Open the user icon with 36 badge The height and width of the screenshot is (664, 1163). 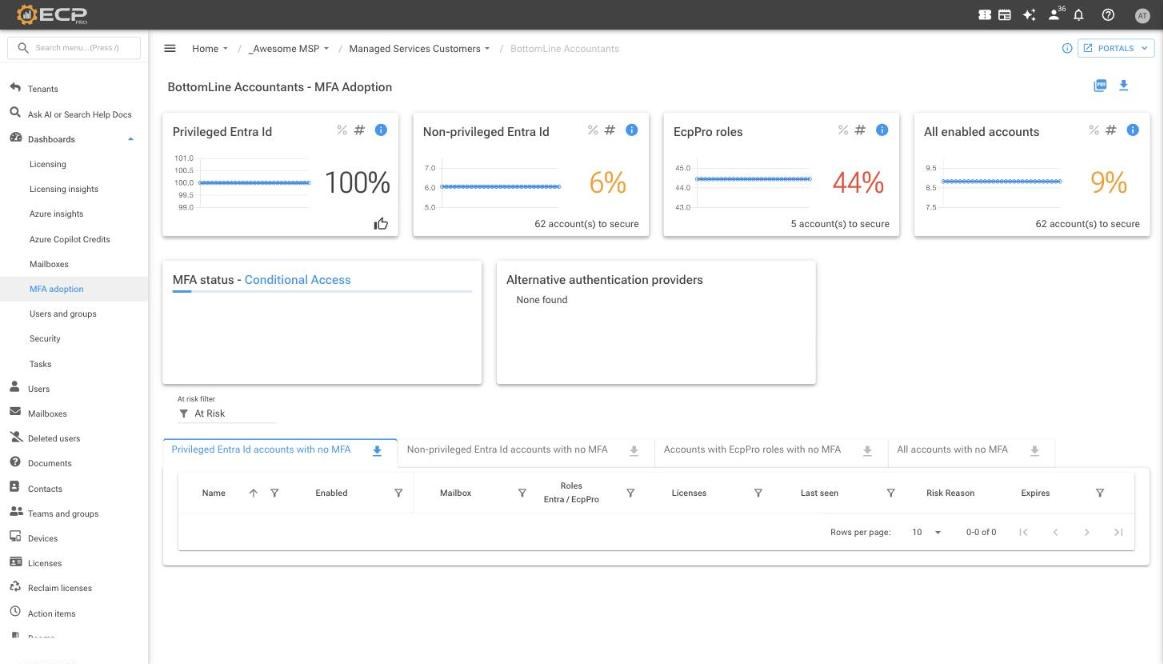tap(1055, 15)
